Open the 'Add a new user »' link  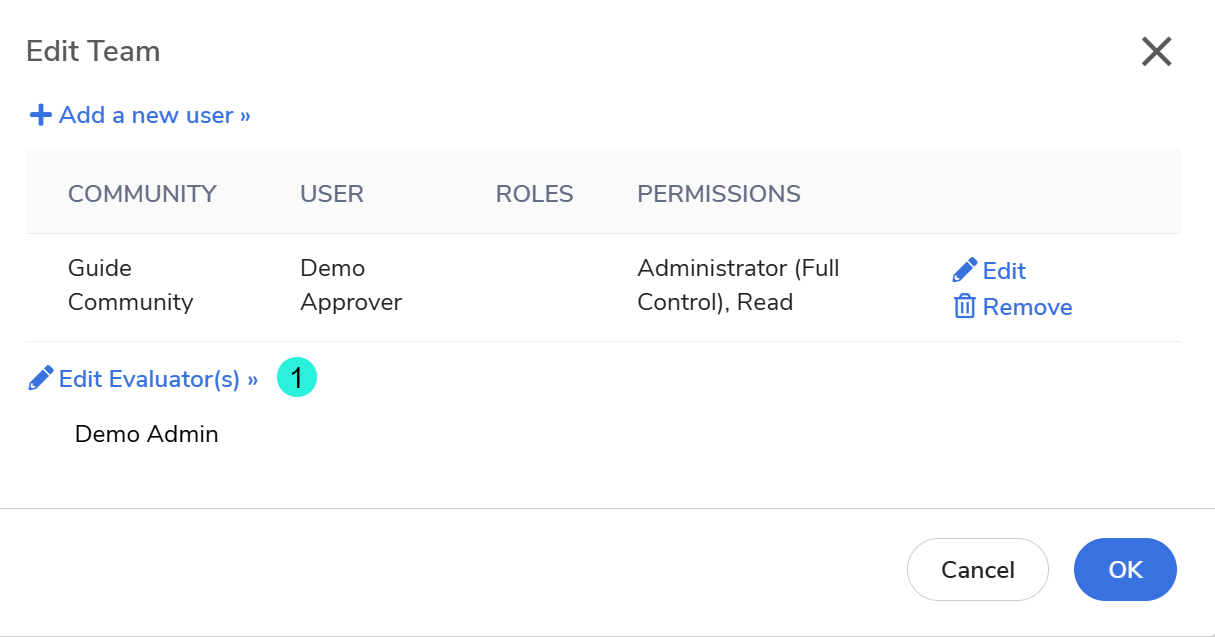(x=154, y=115)
